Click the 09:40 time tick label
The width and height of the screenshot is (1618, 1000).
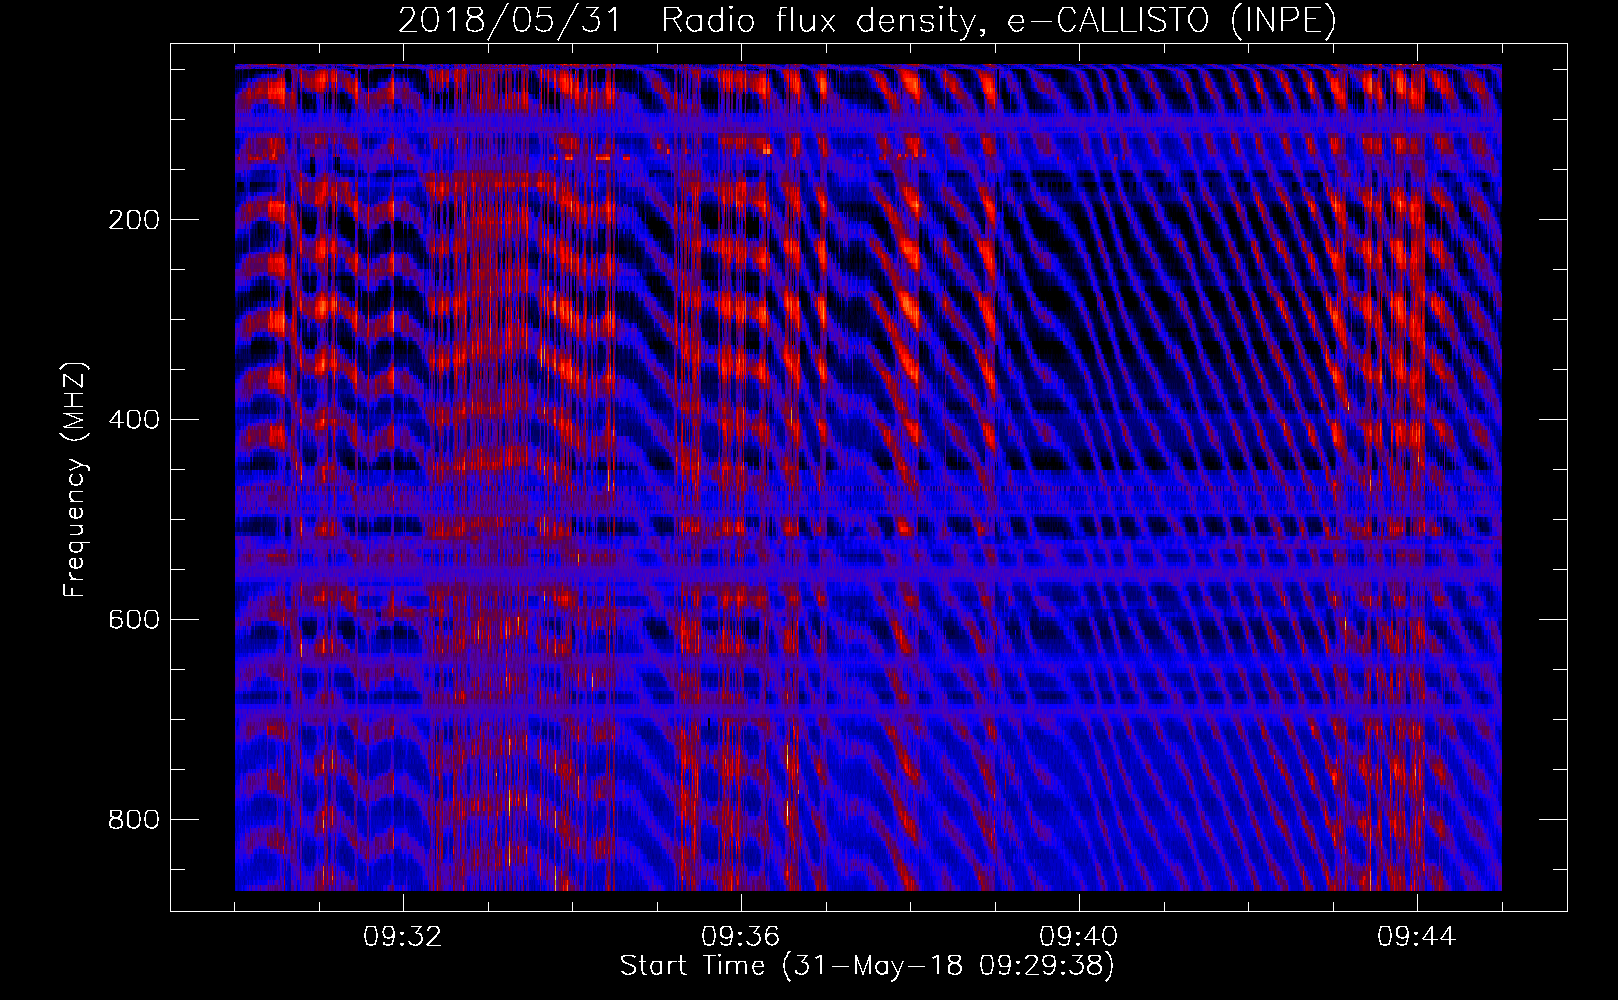(x=1079, y=937)
